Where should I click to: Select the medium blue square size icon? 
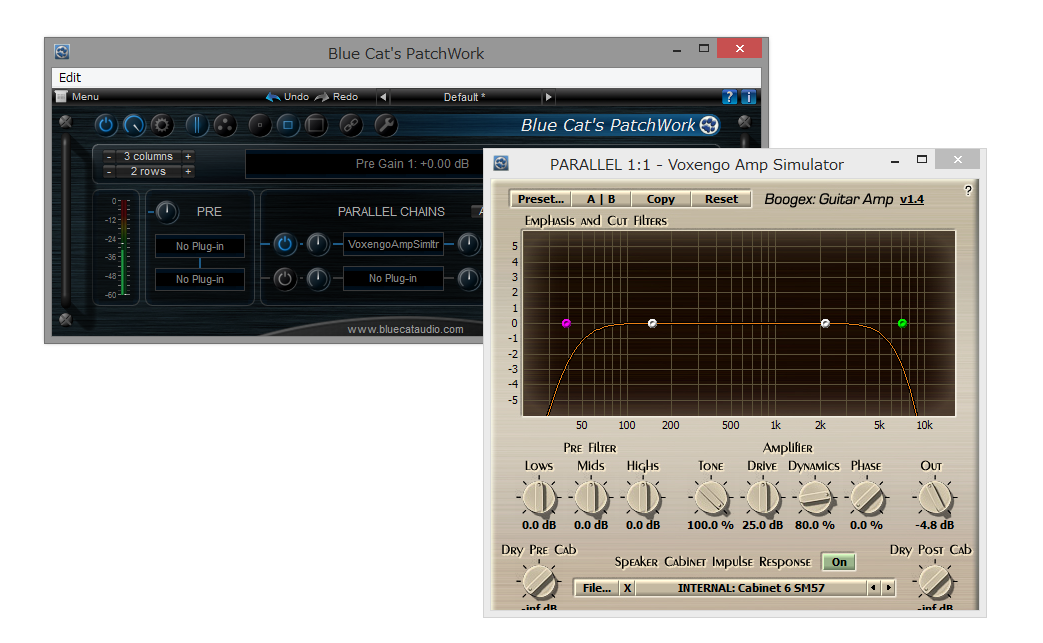coord(288,125)
